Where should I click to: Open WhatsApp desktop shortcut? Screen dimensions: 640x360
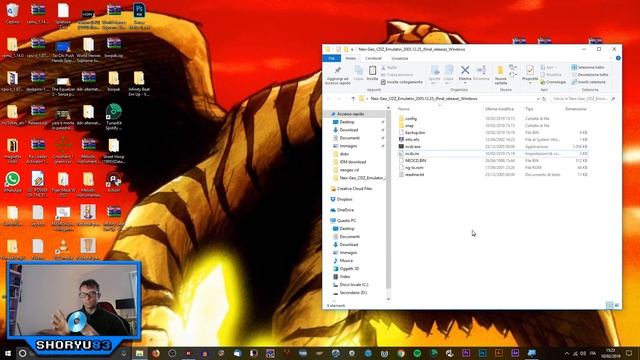tap(13, 182)
